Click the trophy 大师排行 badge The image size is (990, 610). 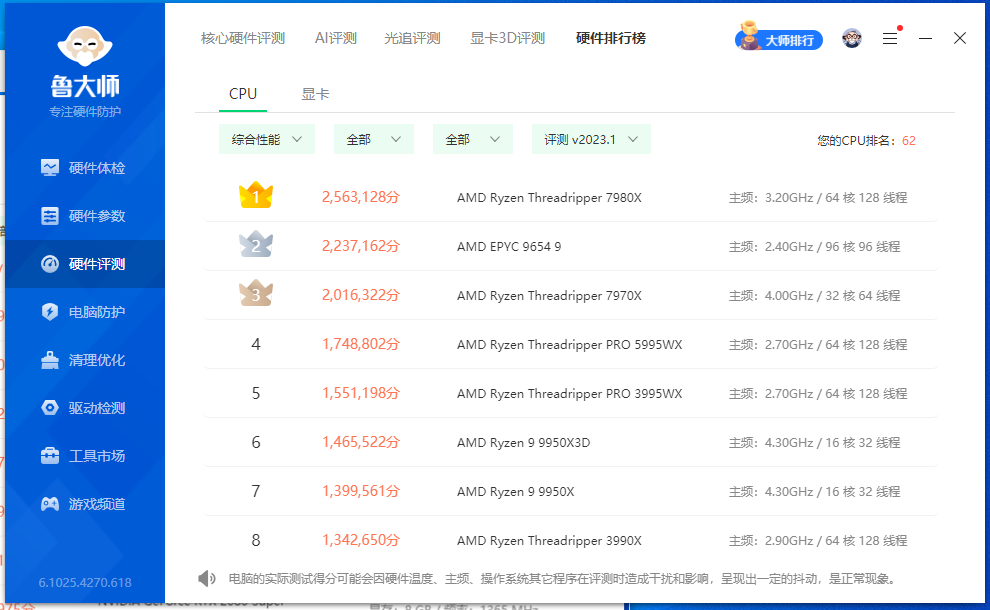tap(778, 38)
